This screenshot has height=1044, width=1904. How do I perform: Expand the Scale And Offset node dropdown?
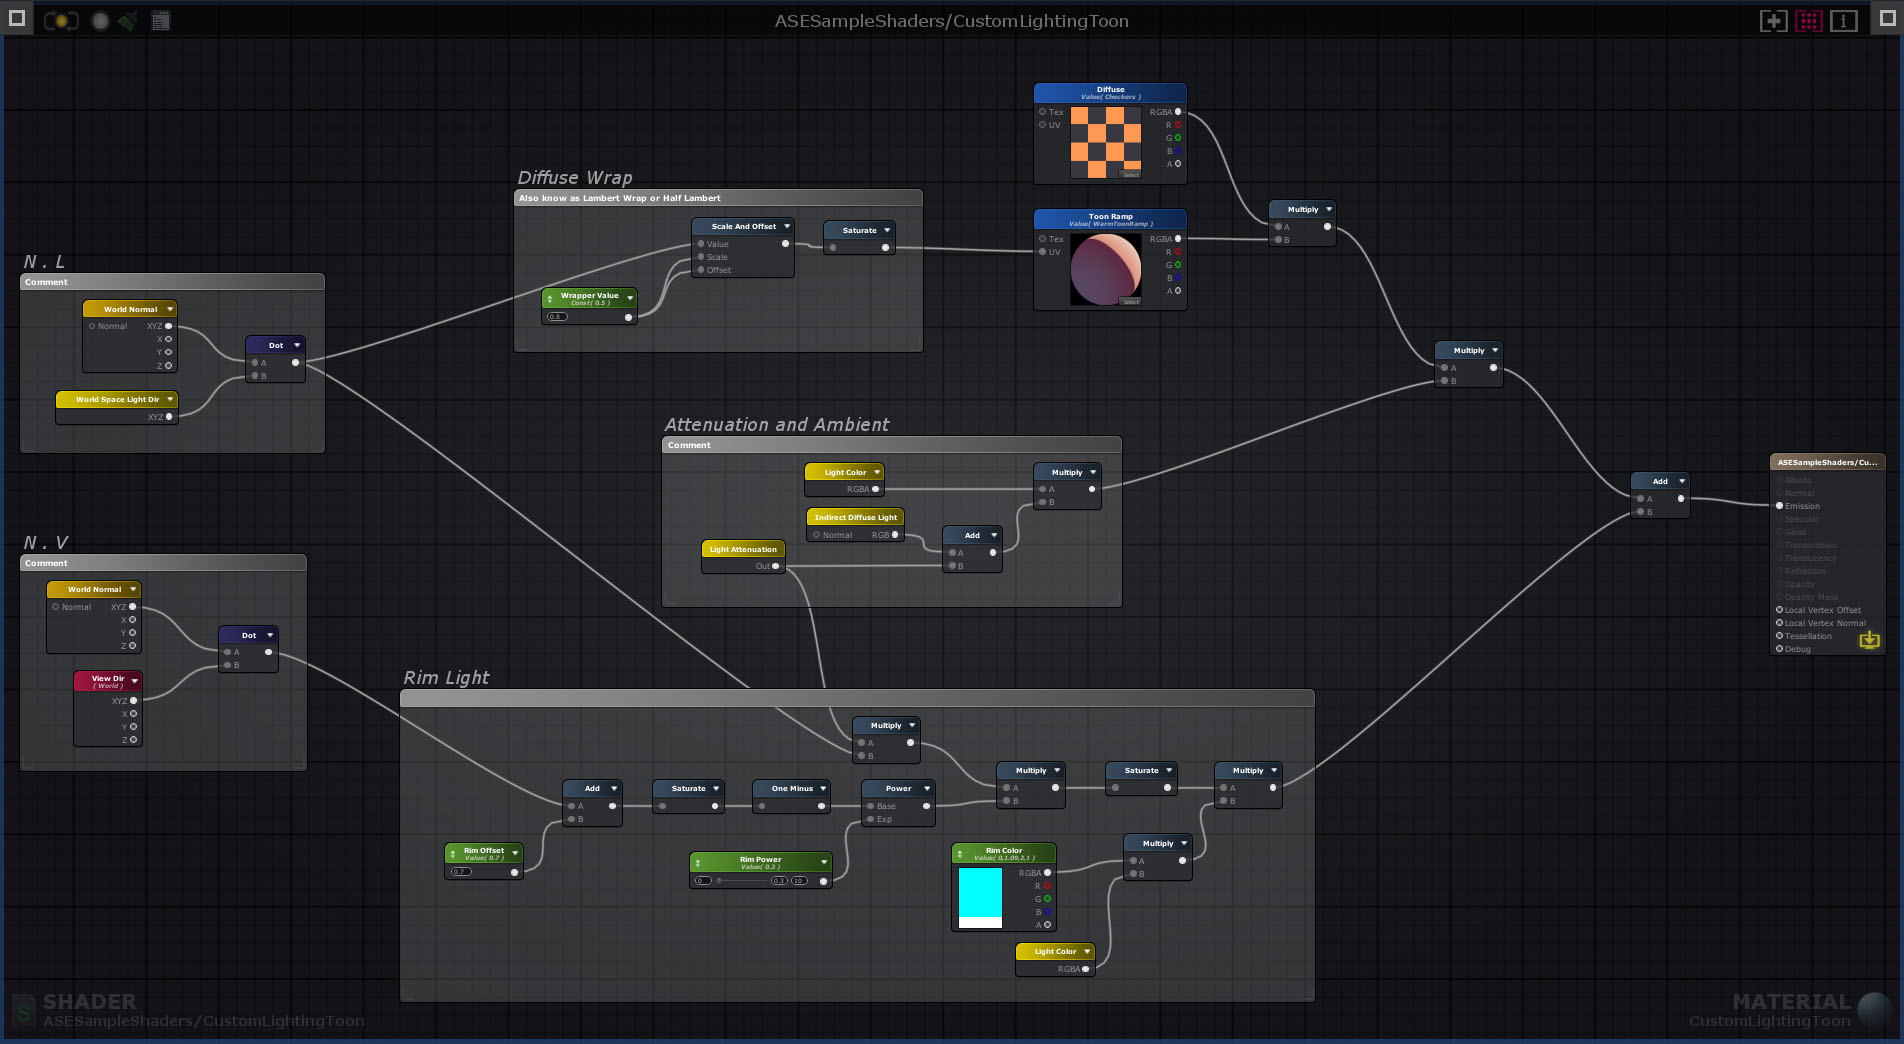787,227
